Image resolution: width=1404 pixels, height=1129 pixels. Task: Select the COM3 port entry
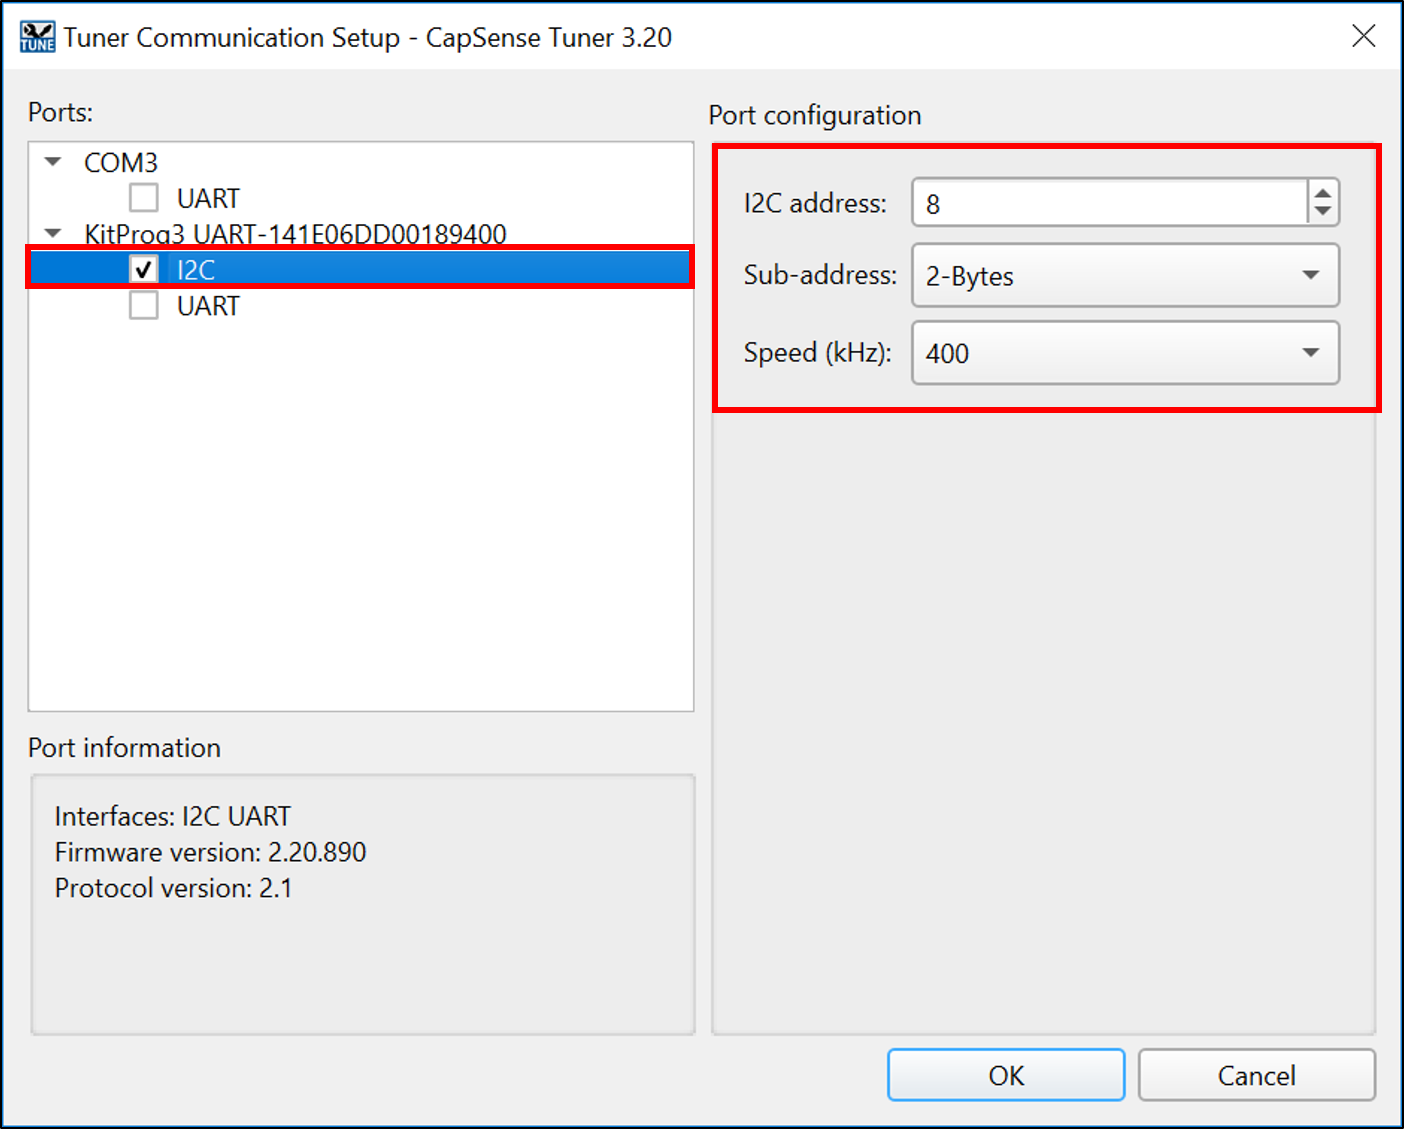pyautogui.click(x=121, y=162)
